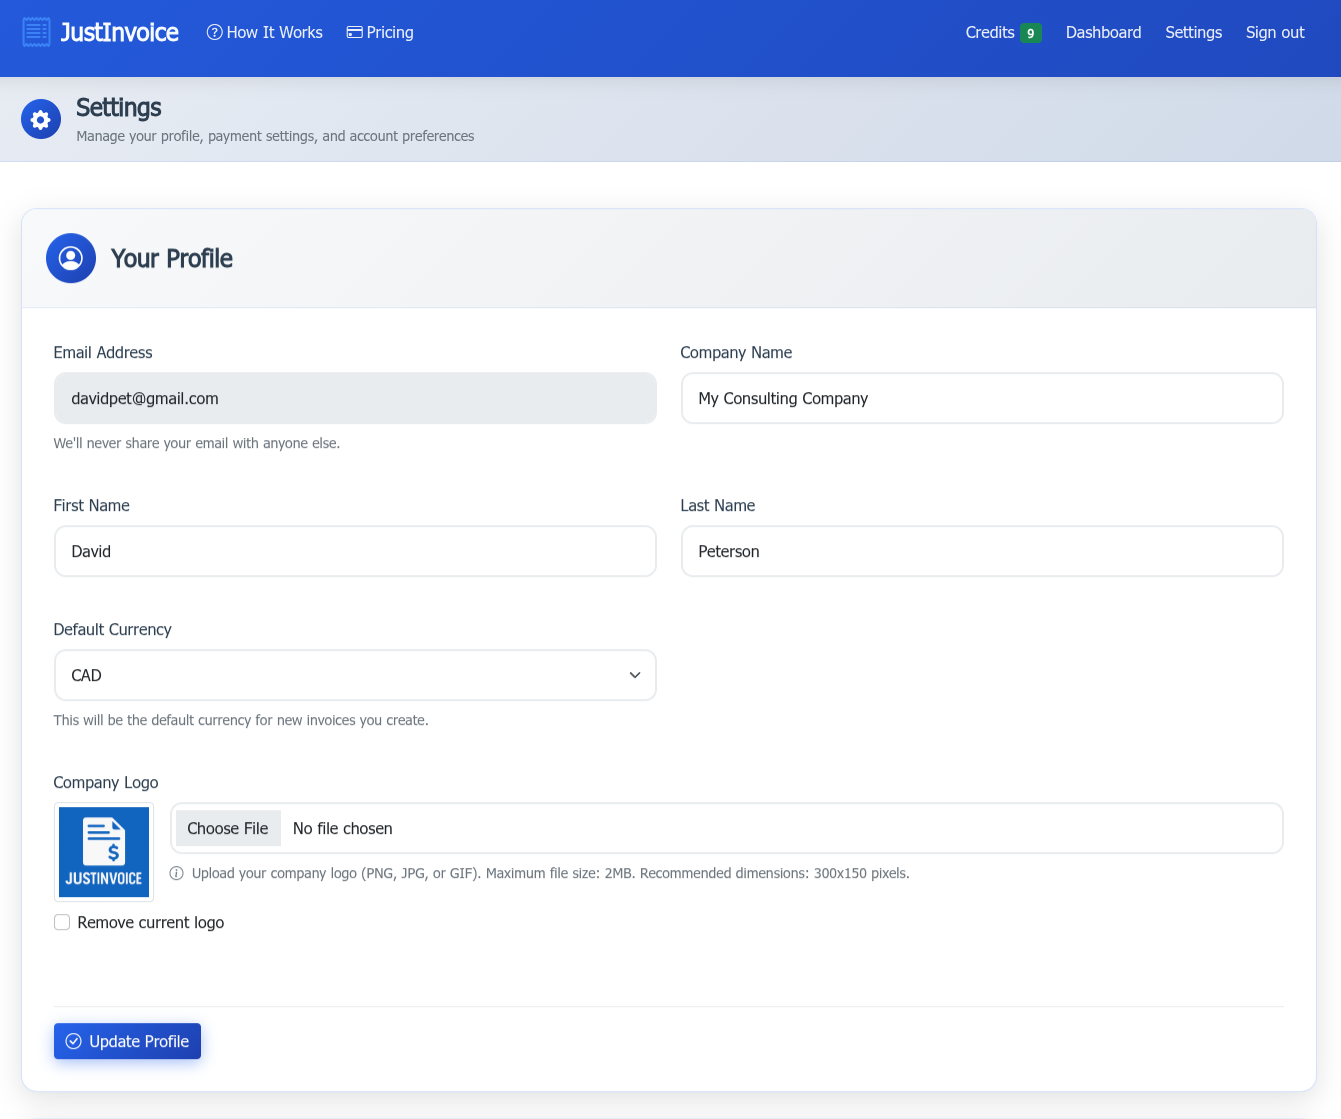Click the JustInvoice brand name
The width and height of the screenshot is (1341, 1119).
119,32
